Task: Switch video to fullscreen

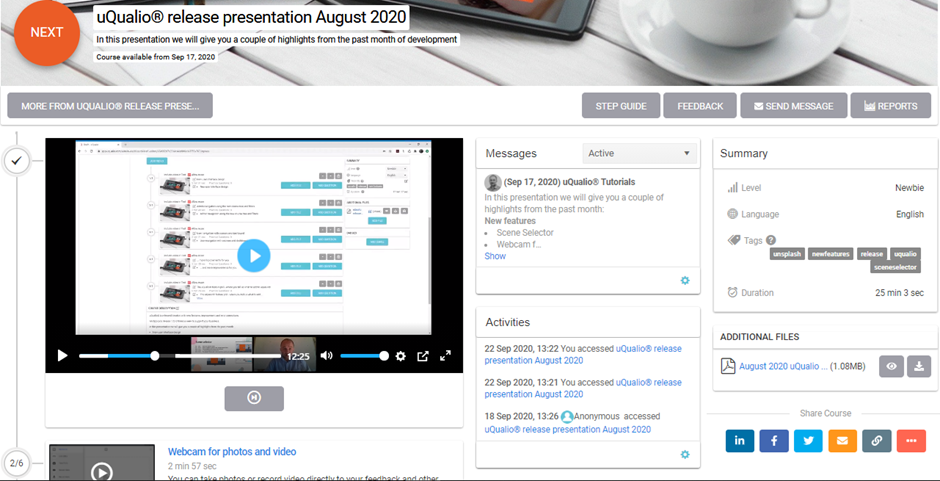Action: click(x=445, y=356)
